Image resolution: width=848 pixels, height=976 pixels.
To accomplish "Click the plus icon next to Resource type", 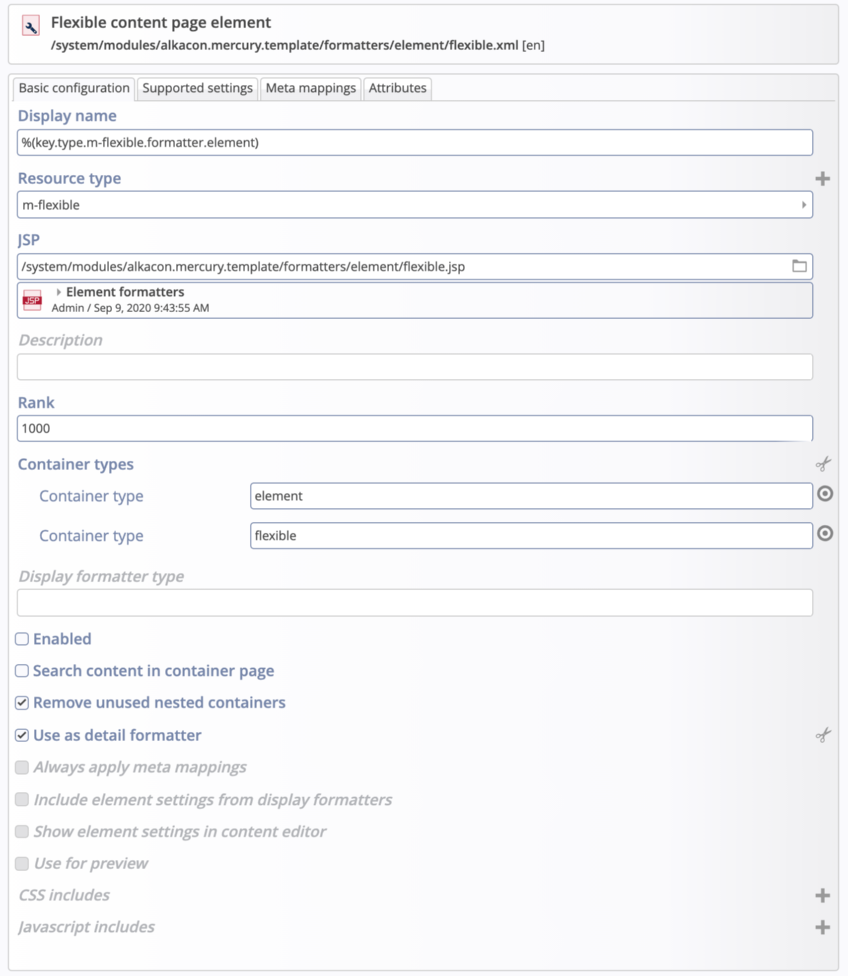I will [822, 179].
